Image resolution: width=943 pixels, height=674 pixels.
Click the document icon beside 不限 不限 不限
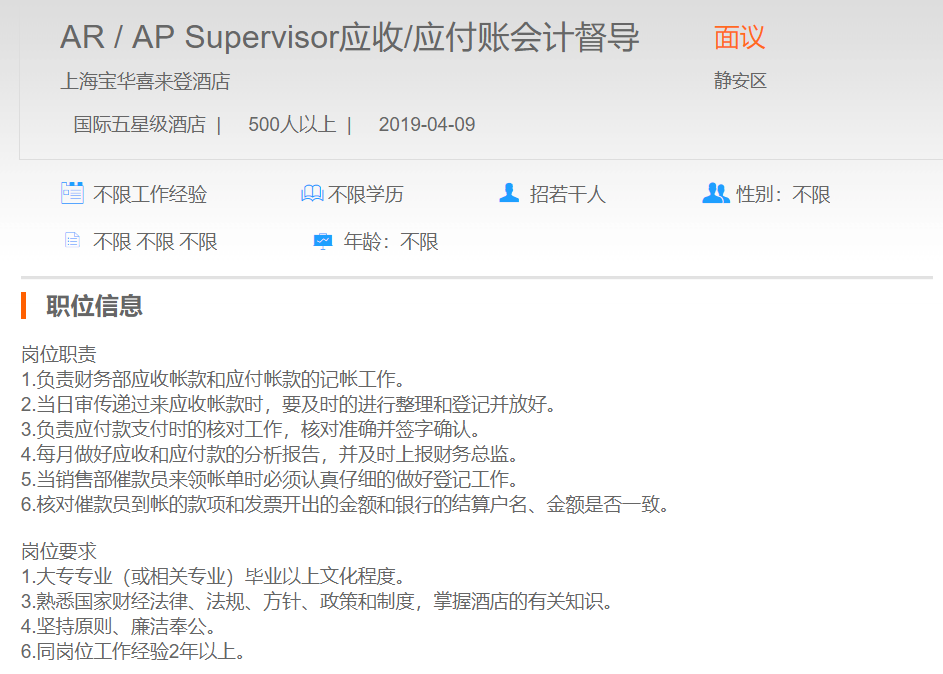pos(72,240)
